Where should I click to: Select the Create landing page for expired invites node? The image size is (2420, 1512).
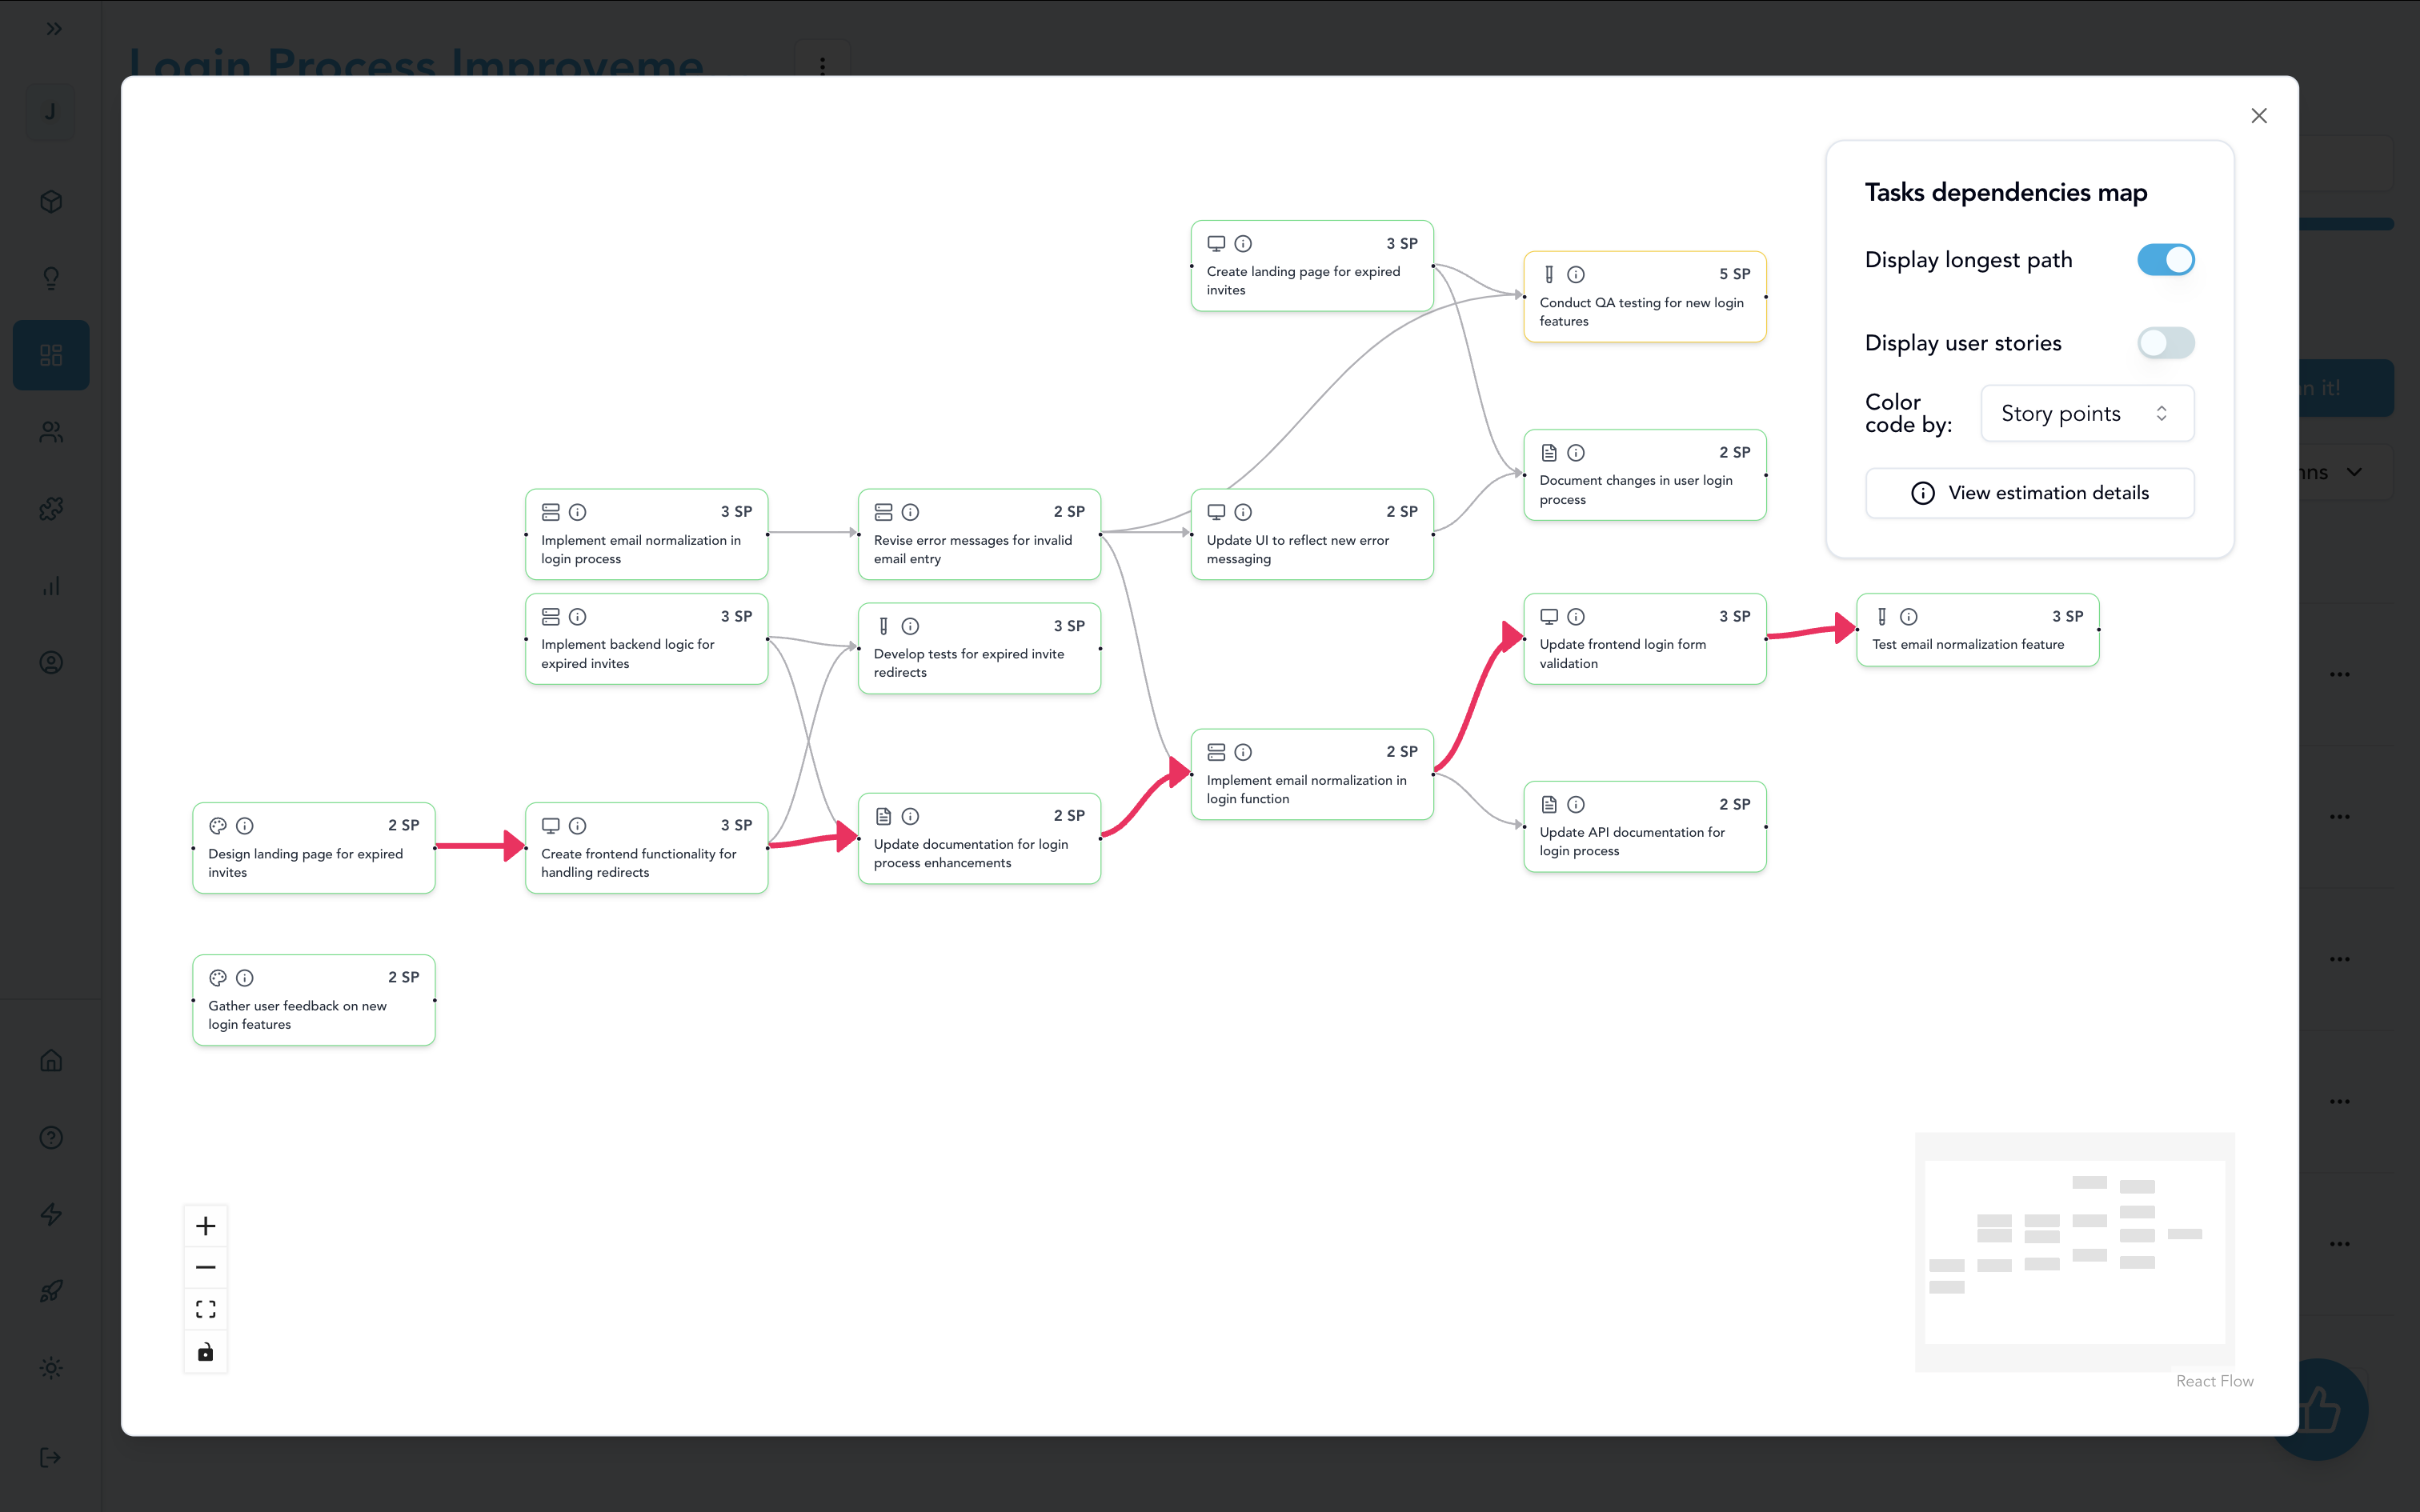pos(1311,280)
